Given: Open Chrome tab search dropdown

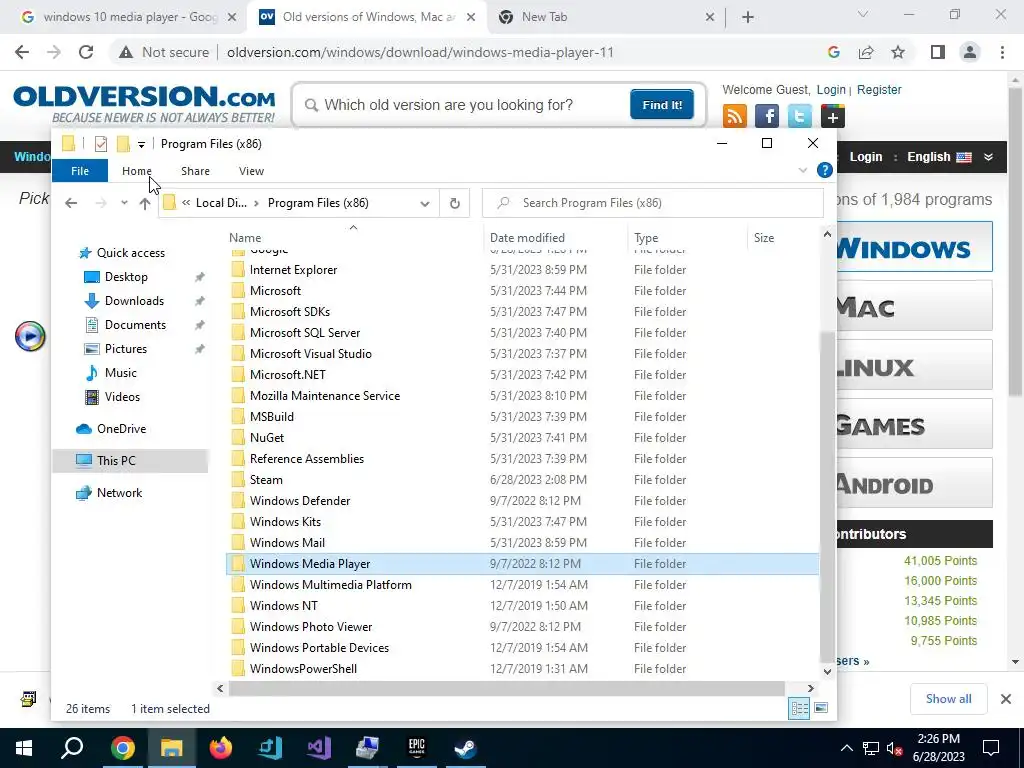Looking at the screenshot, I should click(863, 14).
